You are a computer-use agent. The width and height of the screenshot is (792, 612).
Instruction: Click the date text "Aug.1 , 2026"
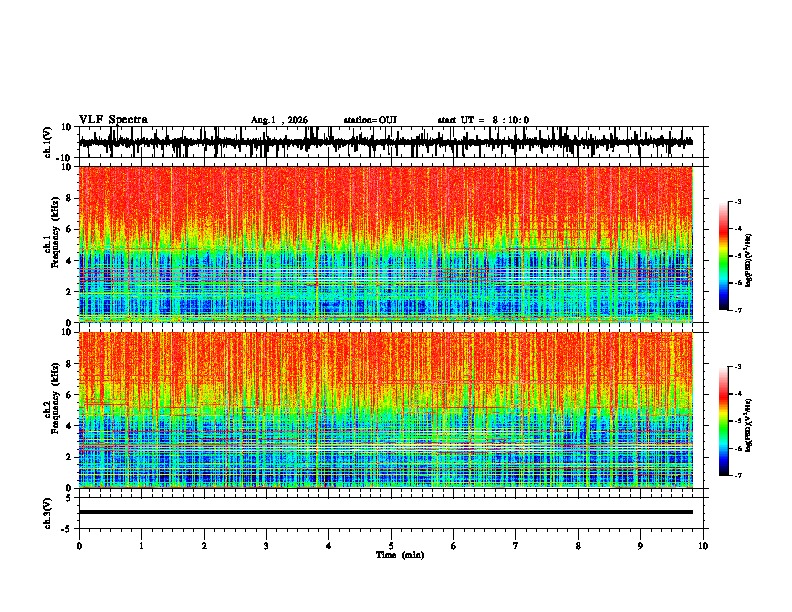pos(279,120)
